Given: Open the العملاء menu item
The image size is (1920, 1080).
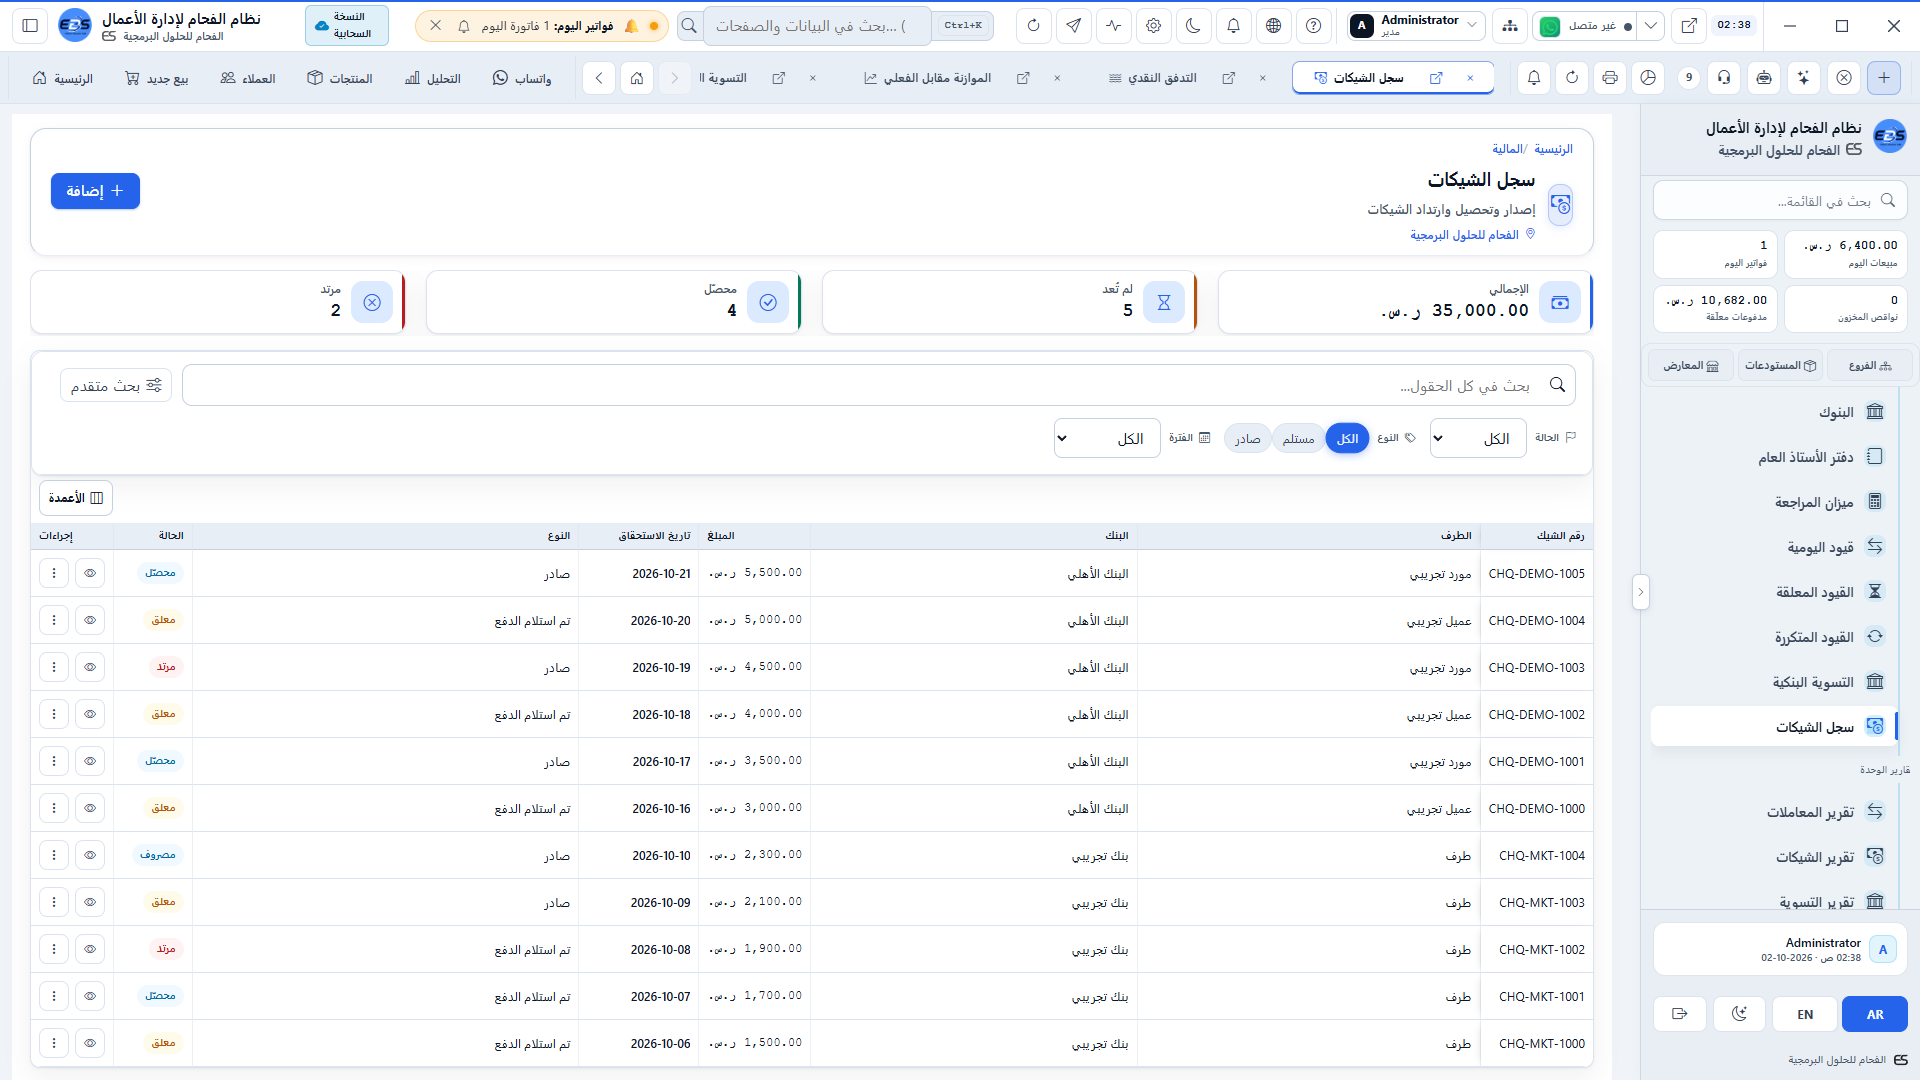Looking at the screenshot, I should click(x=247, y=78).
